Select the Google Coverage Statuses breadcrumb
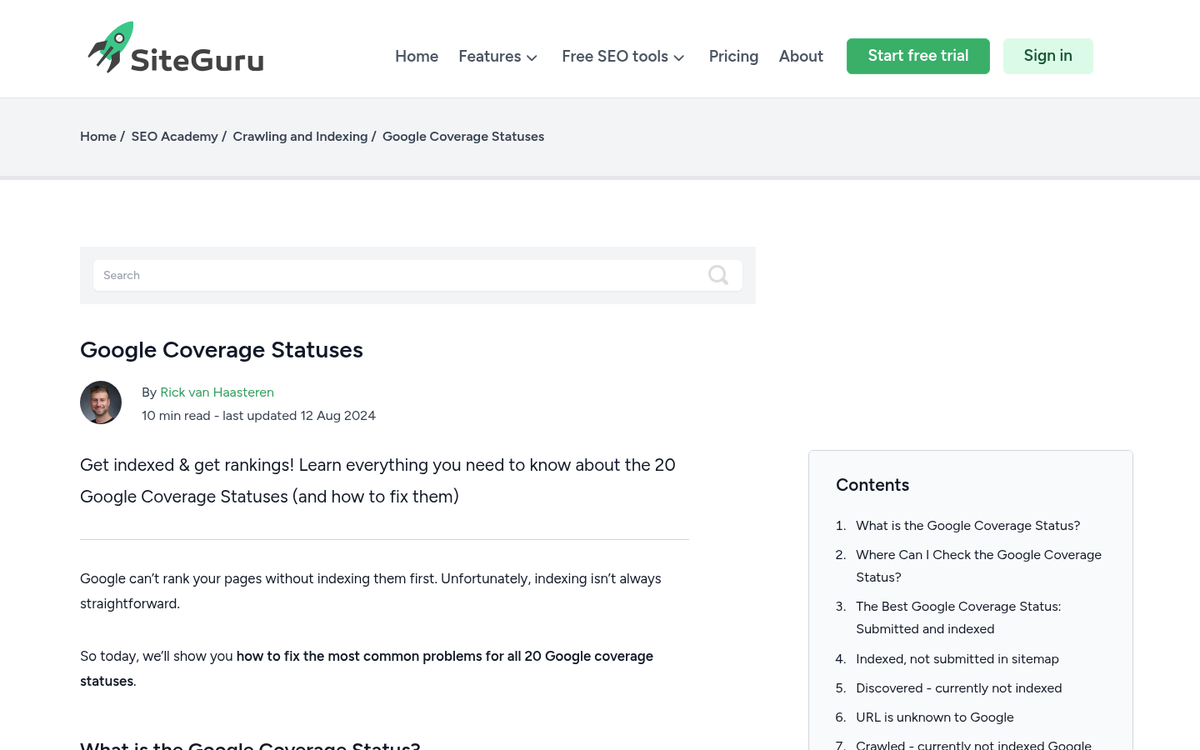This screenshot has height=750, width=1200. [463, 136]
